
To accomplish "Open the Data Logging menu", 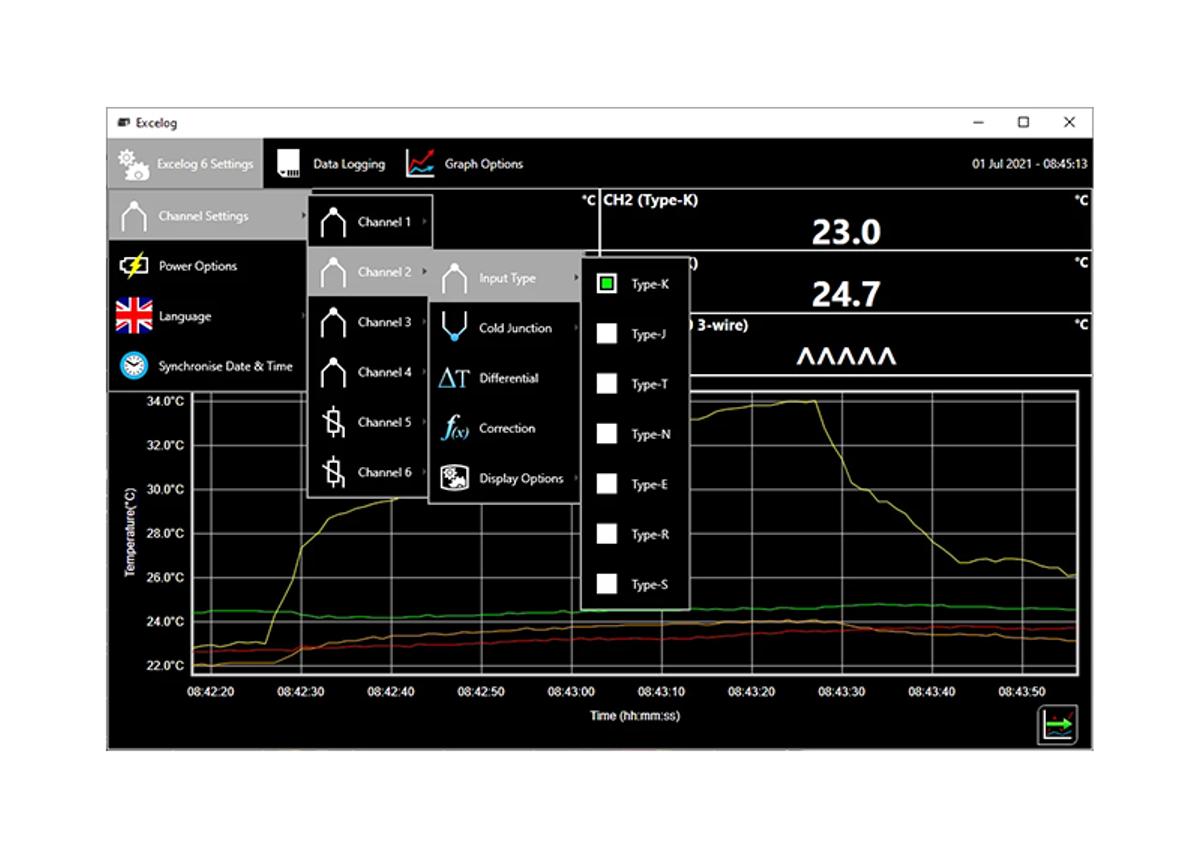I will pyautogui.click(x=333, y=164).
